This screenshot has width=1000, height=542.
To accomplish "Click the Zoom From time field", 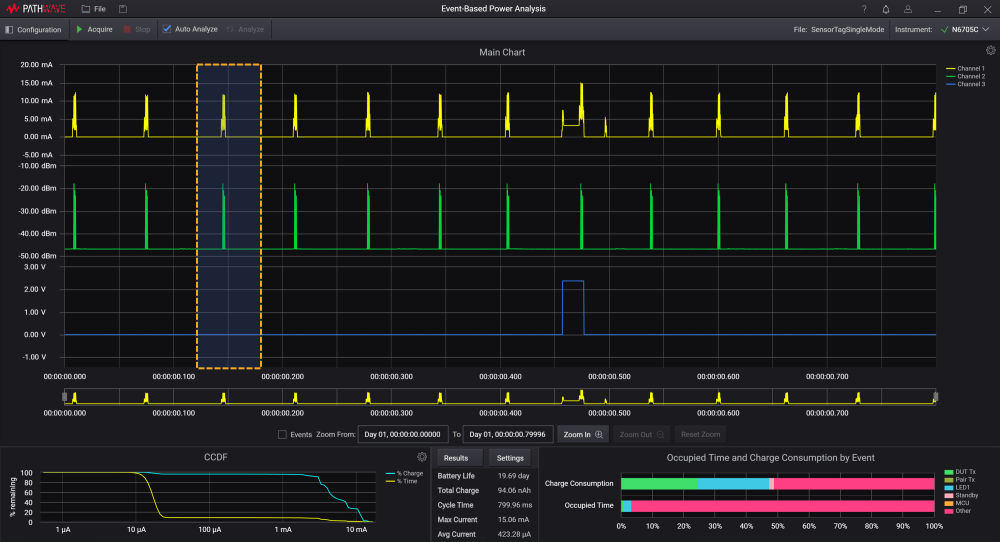I will [400, 435].
